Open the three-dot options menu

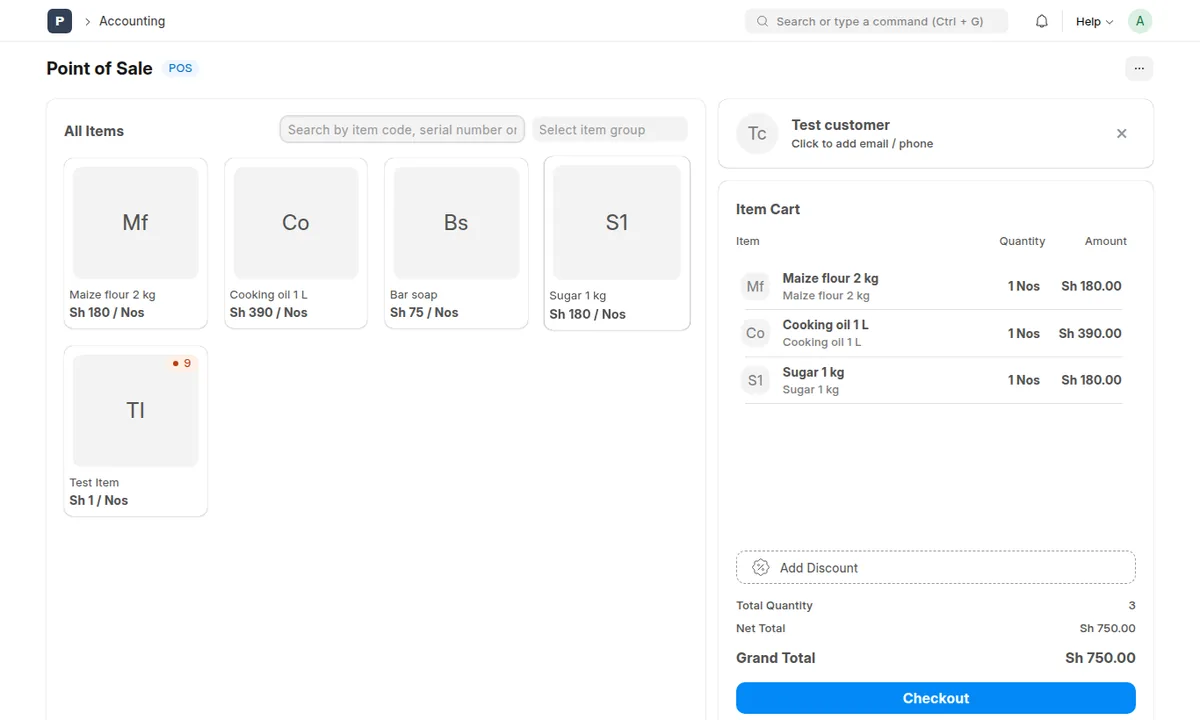point(1139,68)
